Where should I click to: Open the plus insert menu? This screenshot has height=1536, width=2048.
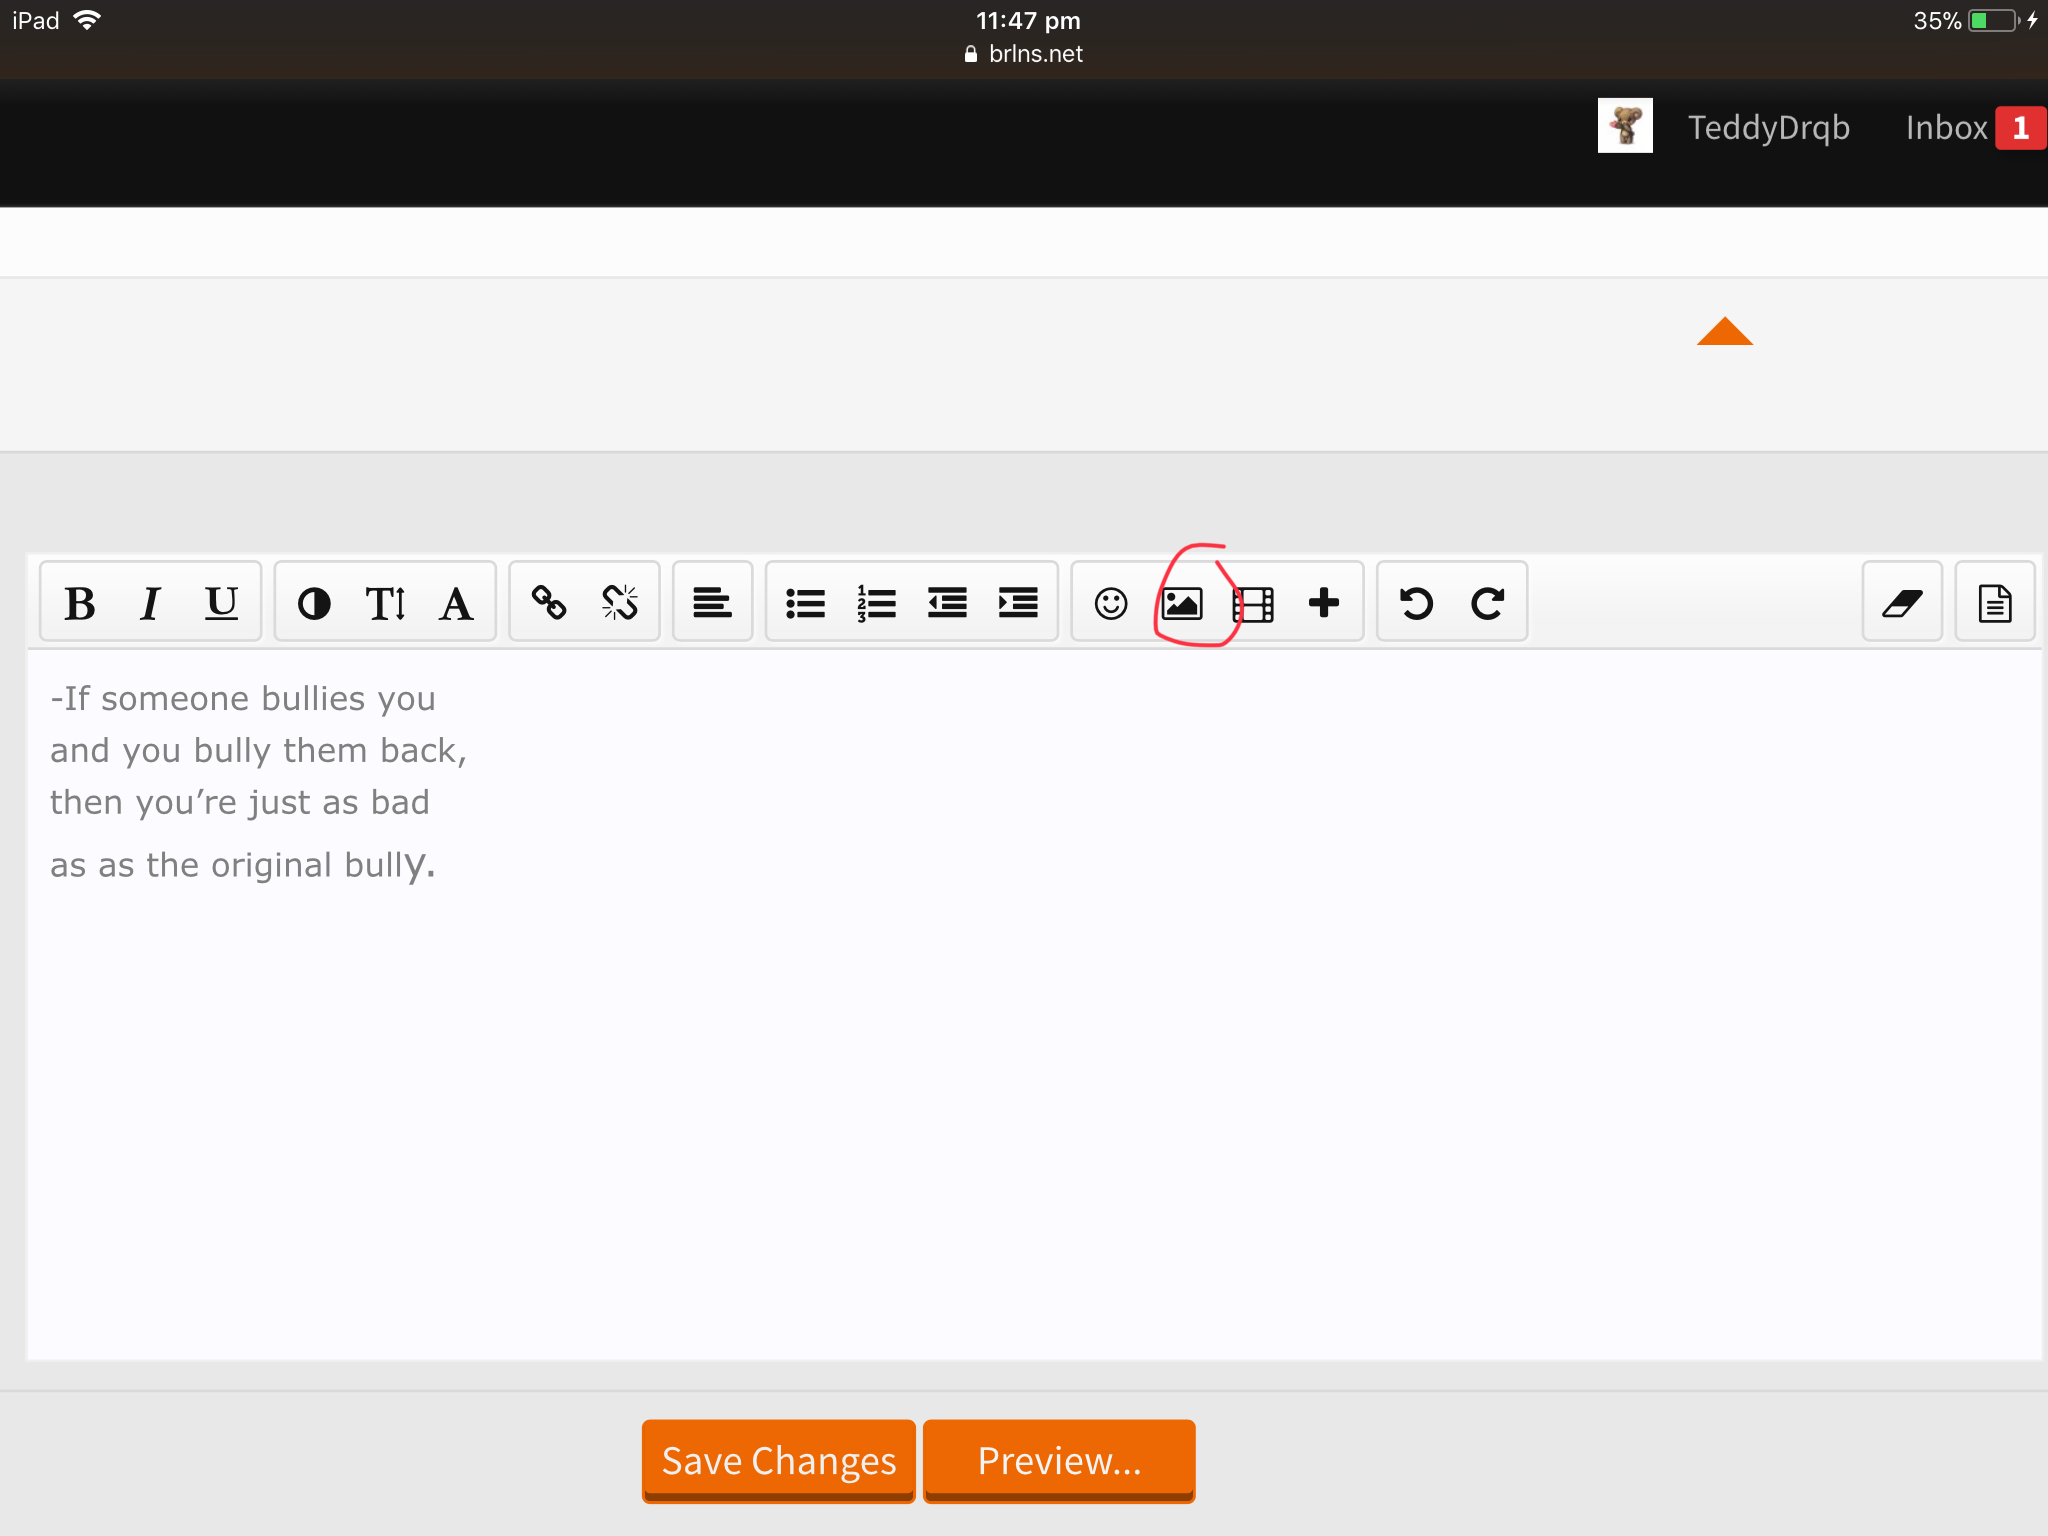coord(1324,603)
